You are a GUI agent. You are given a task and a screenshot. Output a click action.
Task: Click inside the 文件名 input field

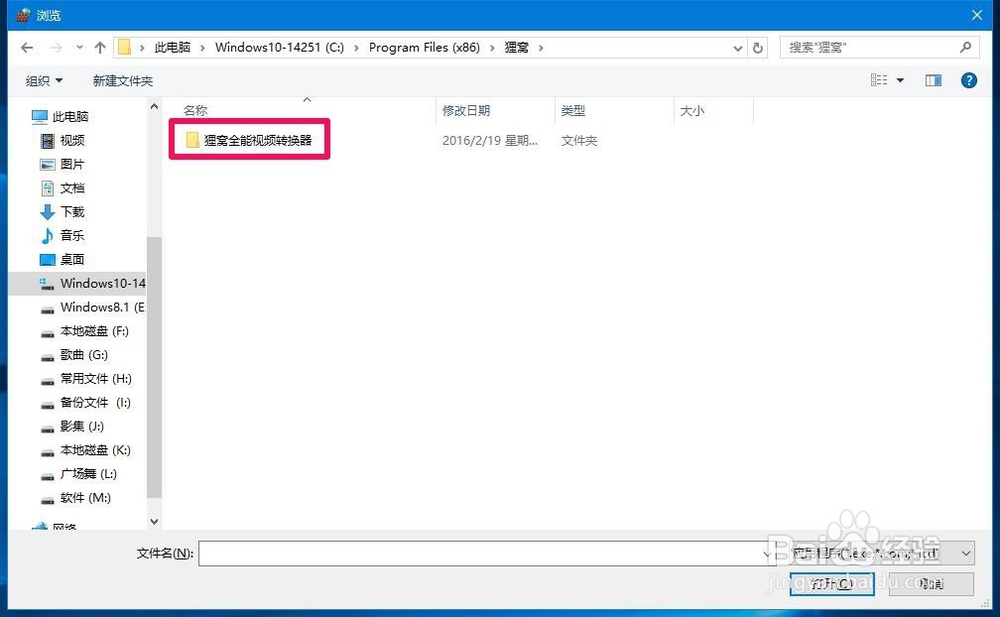[480, 552]
